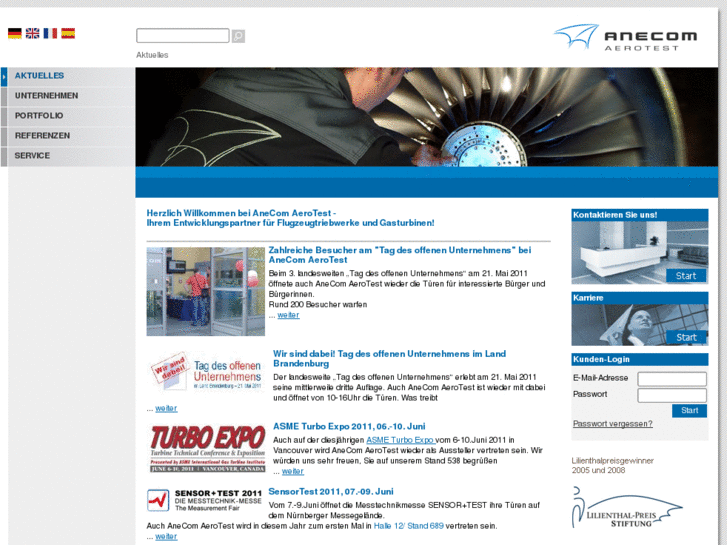The image size is (727, 545).
Task: Click 'weiter' under the Turbo Expo article
Action: [x=293, y=471]
